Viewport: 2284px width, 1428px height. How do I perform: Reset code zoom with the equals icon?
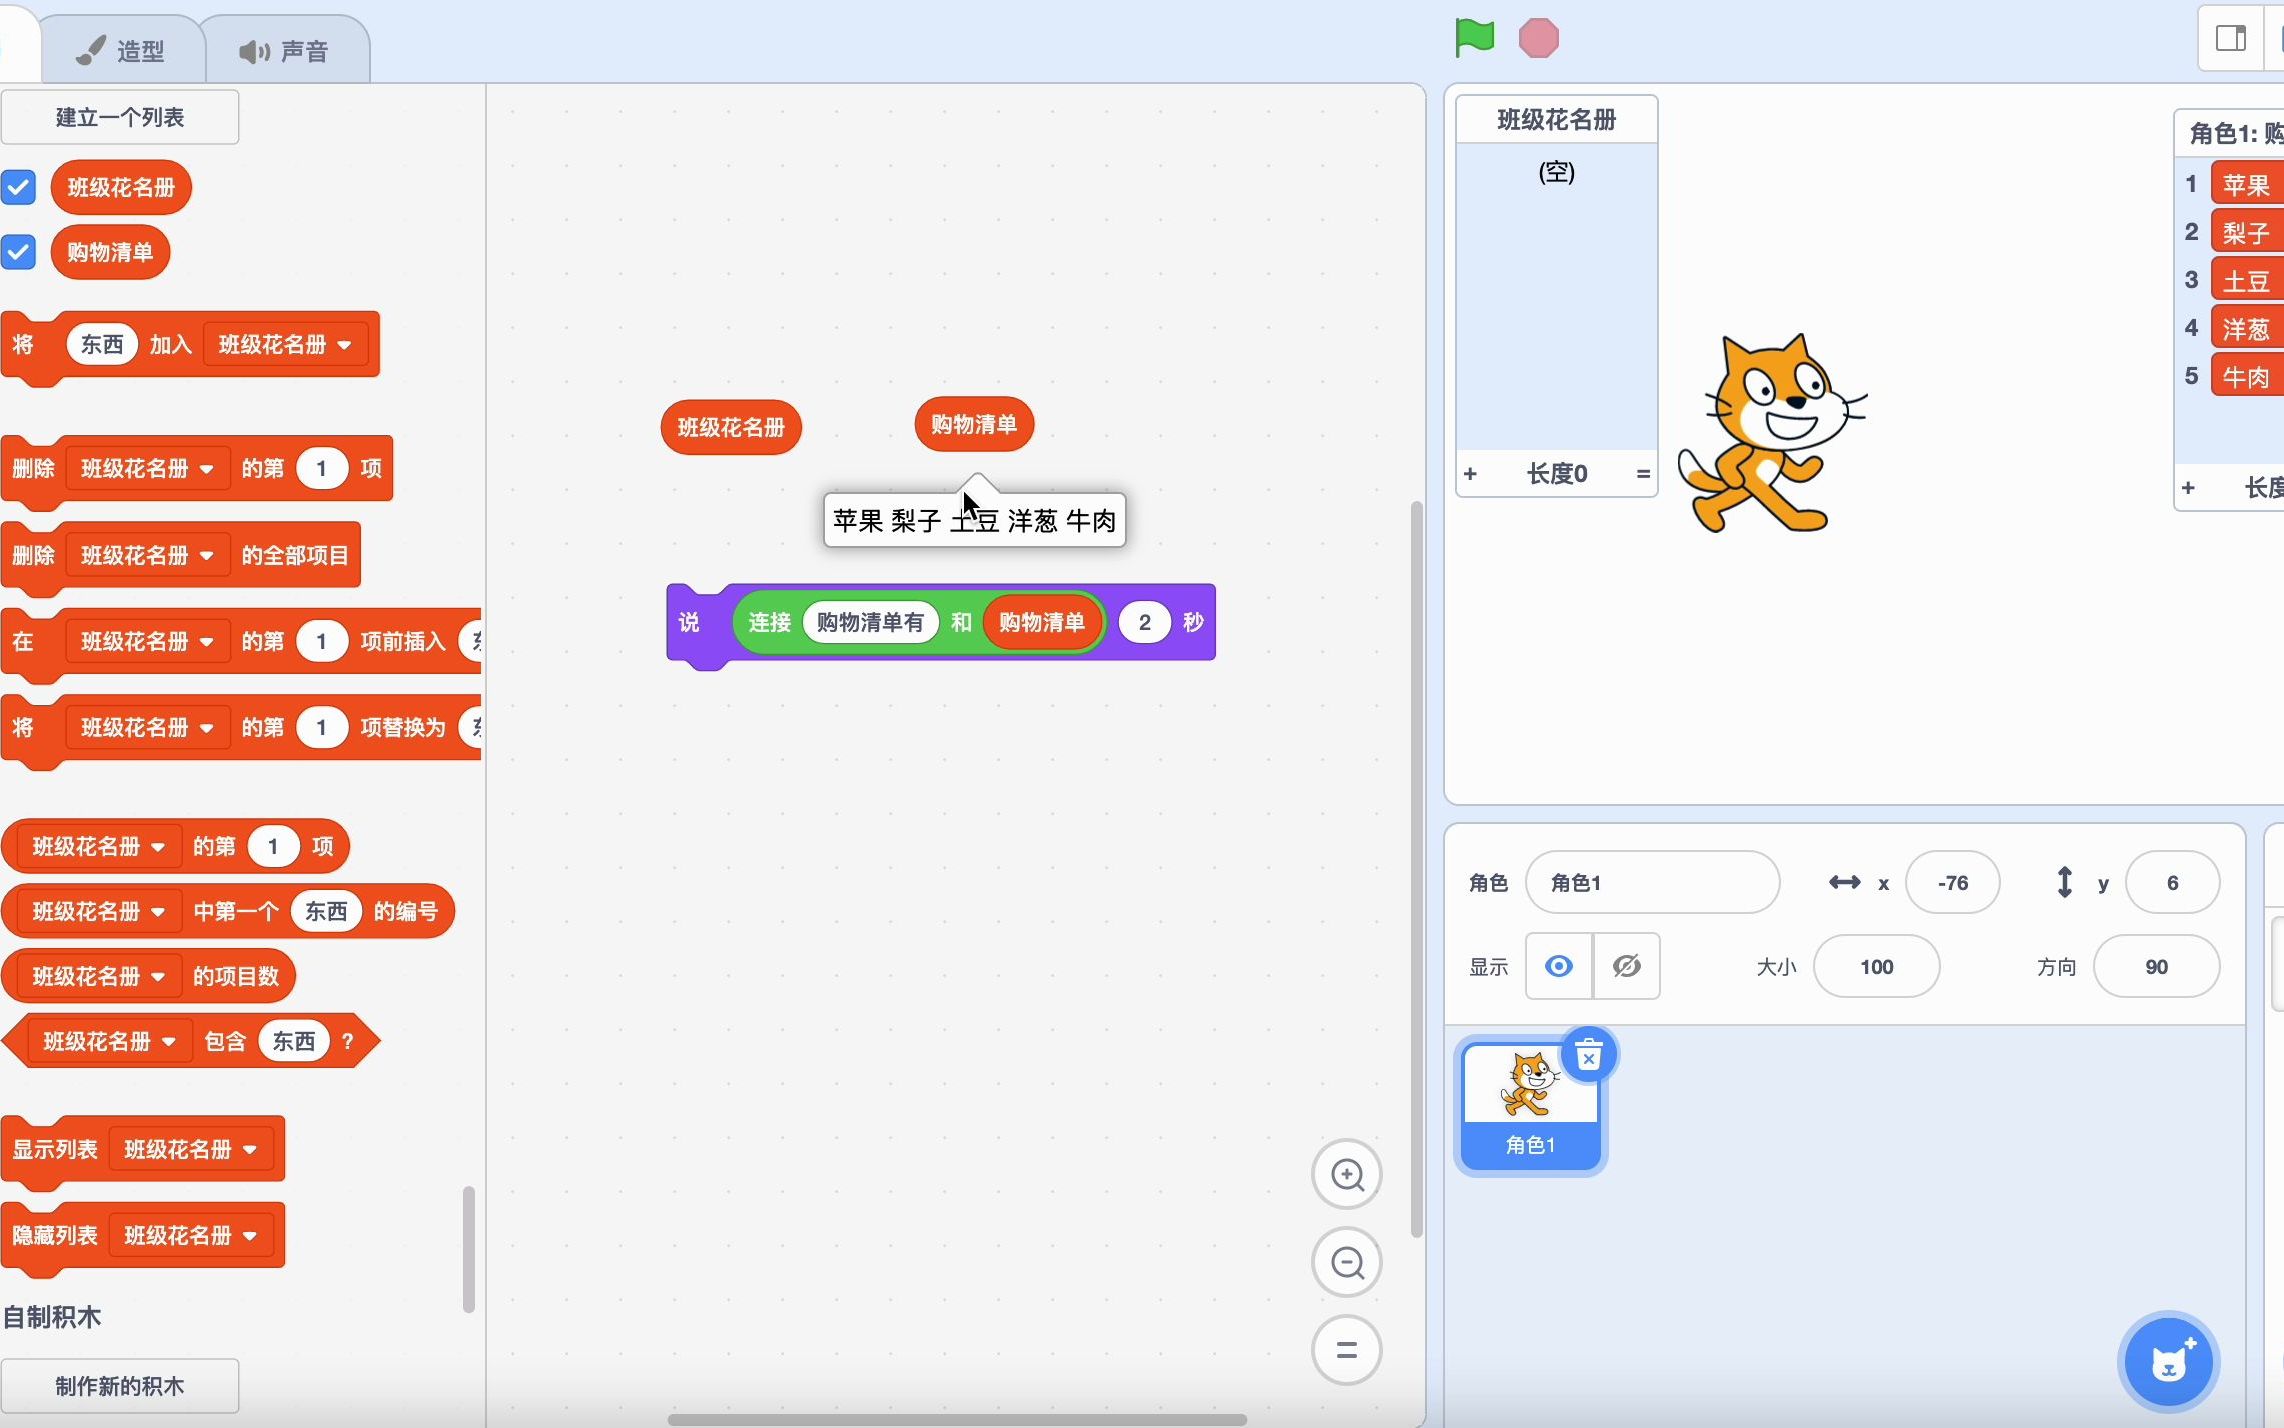coord(1347,1350)
